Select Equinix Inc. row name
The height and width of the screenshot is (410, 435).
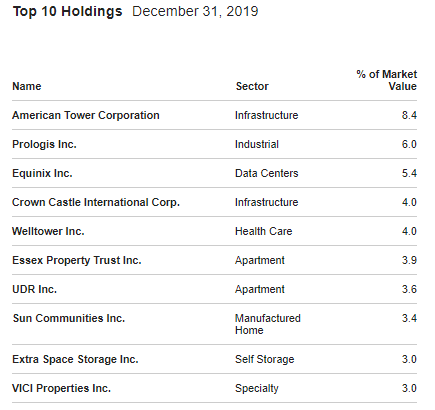(42, 173)
